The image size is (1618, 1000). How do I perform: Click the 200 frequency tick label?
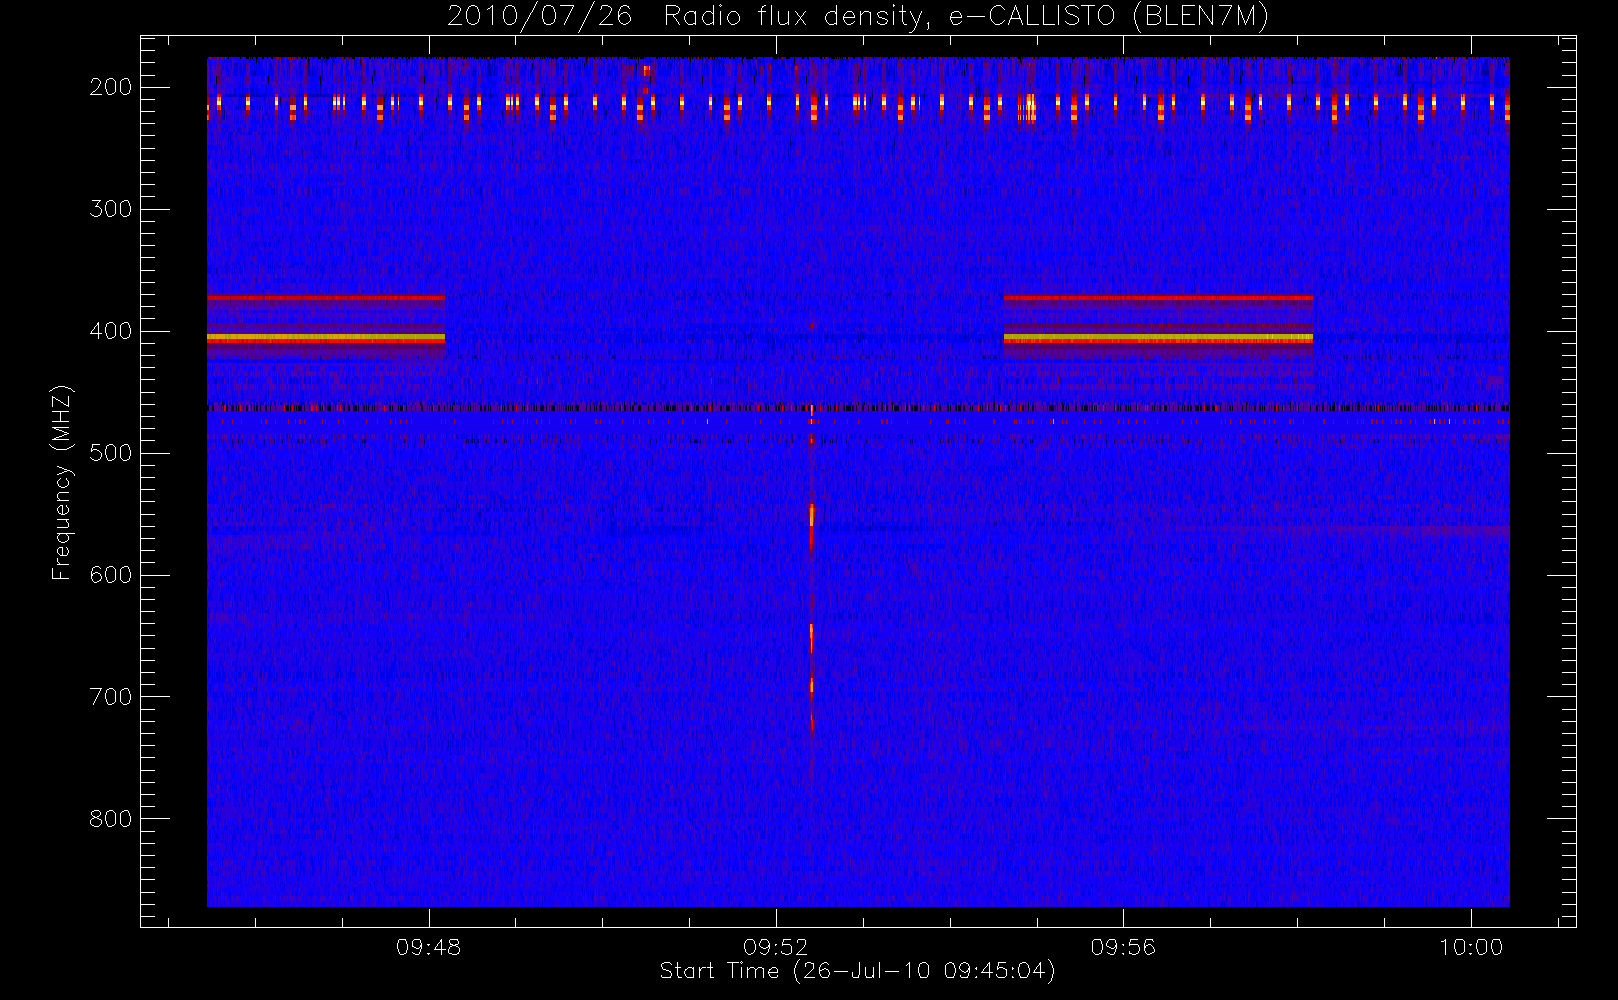pos(110,87)
